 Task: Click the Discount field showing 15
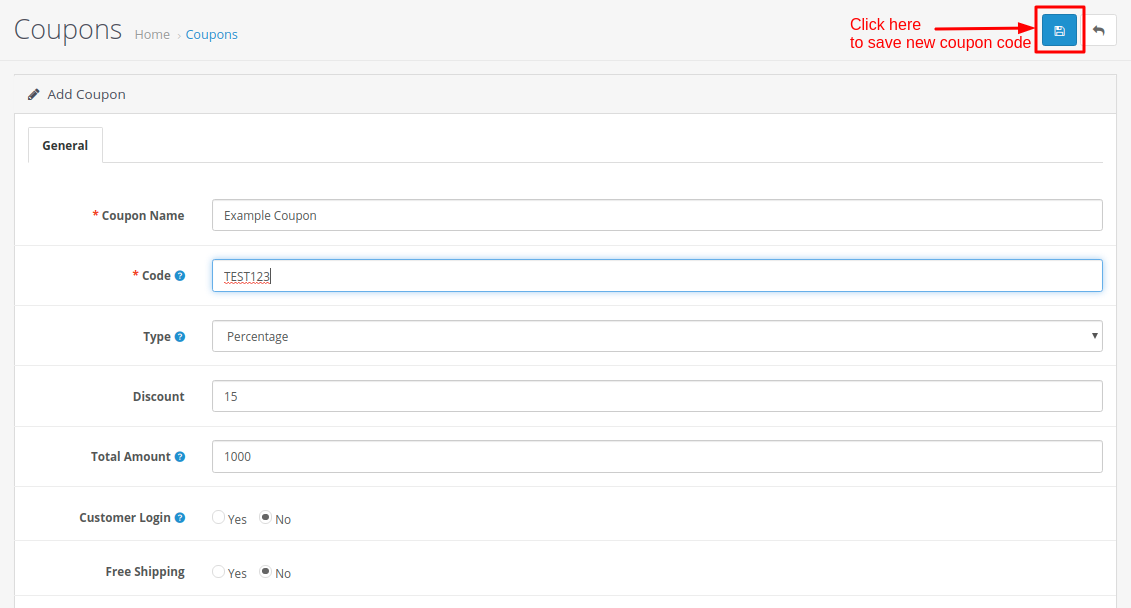657,396
